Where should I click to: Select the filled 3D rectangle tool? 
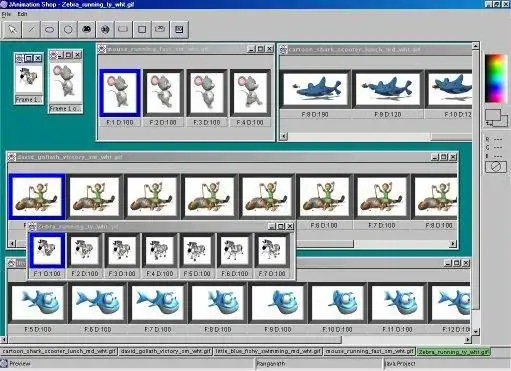tap(179, 29)
